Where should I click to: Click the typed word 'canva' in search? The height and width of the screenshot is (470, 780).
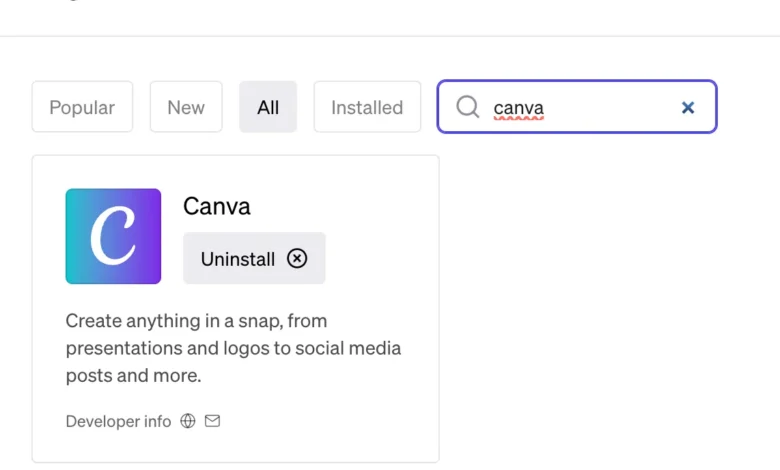point(518,108)
